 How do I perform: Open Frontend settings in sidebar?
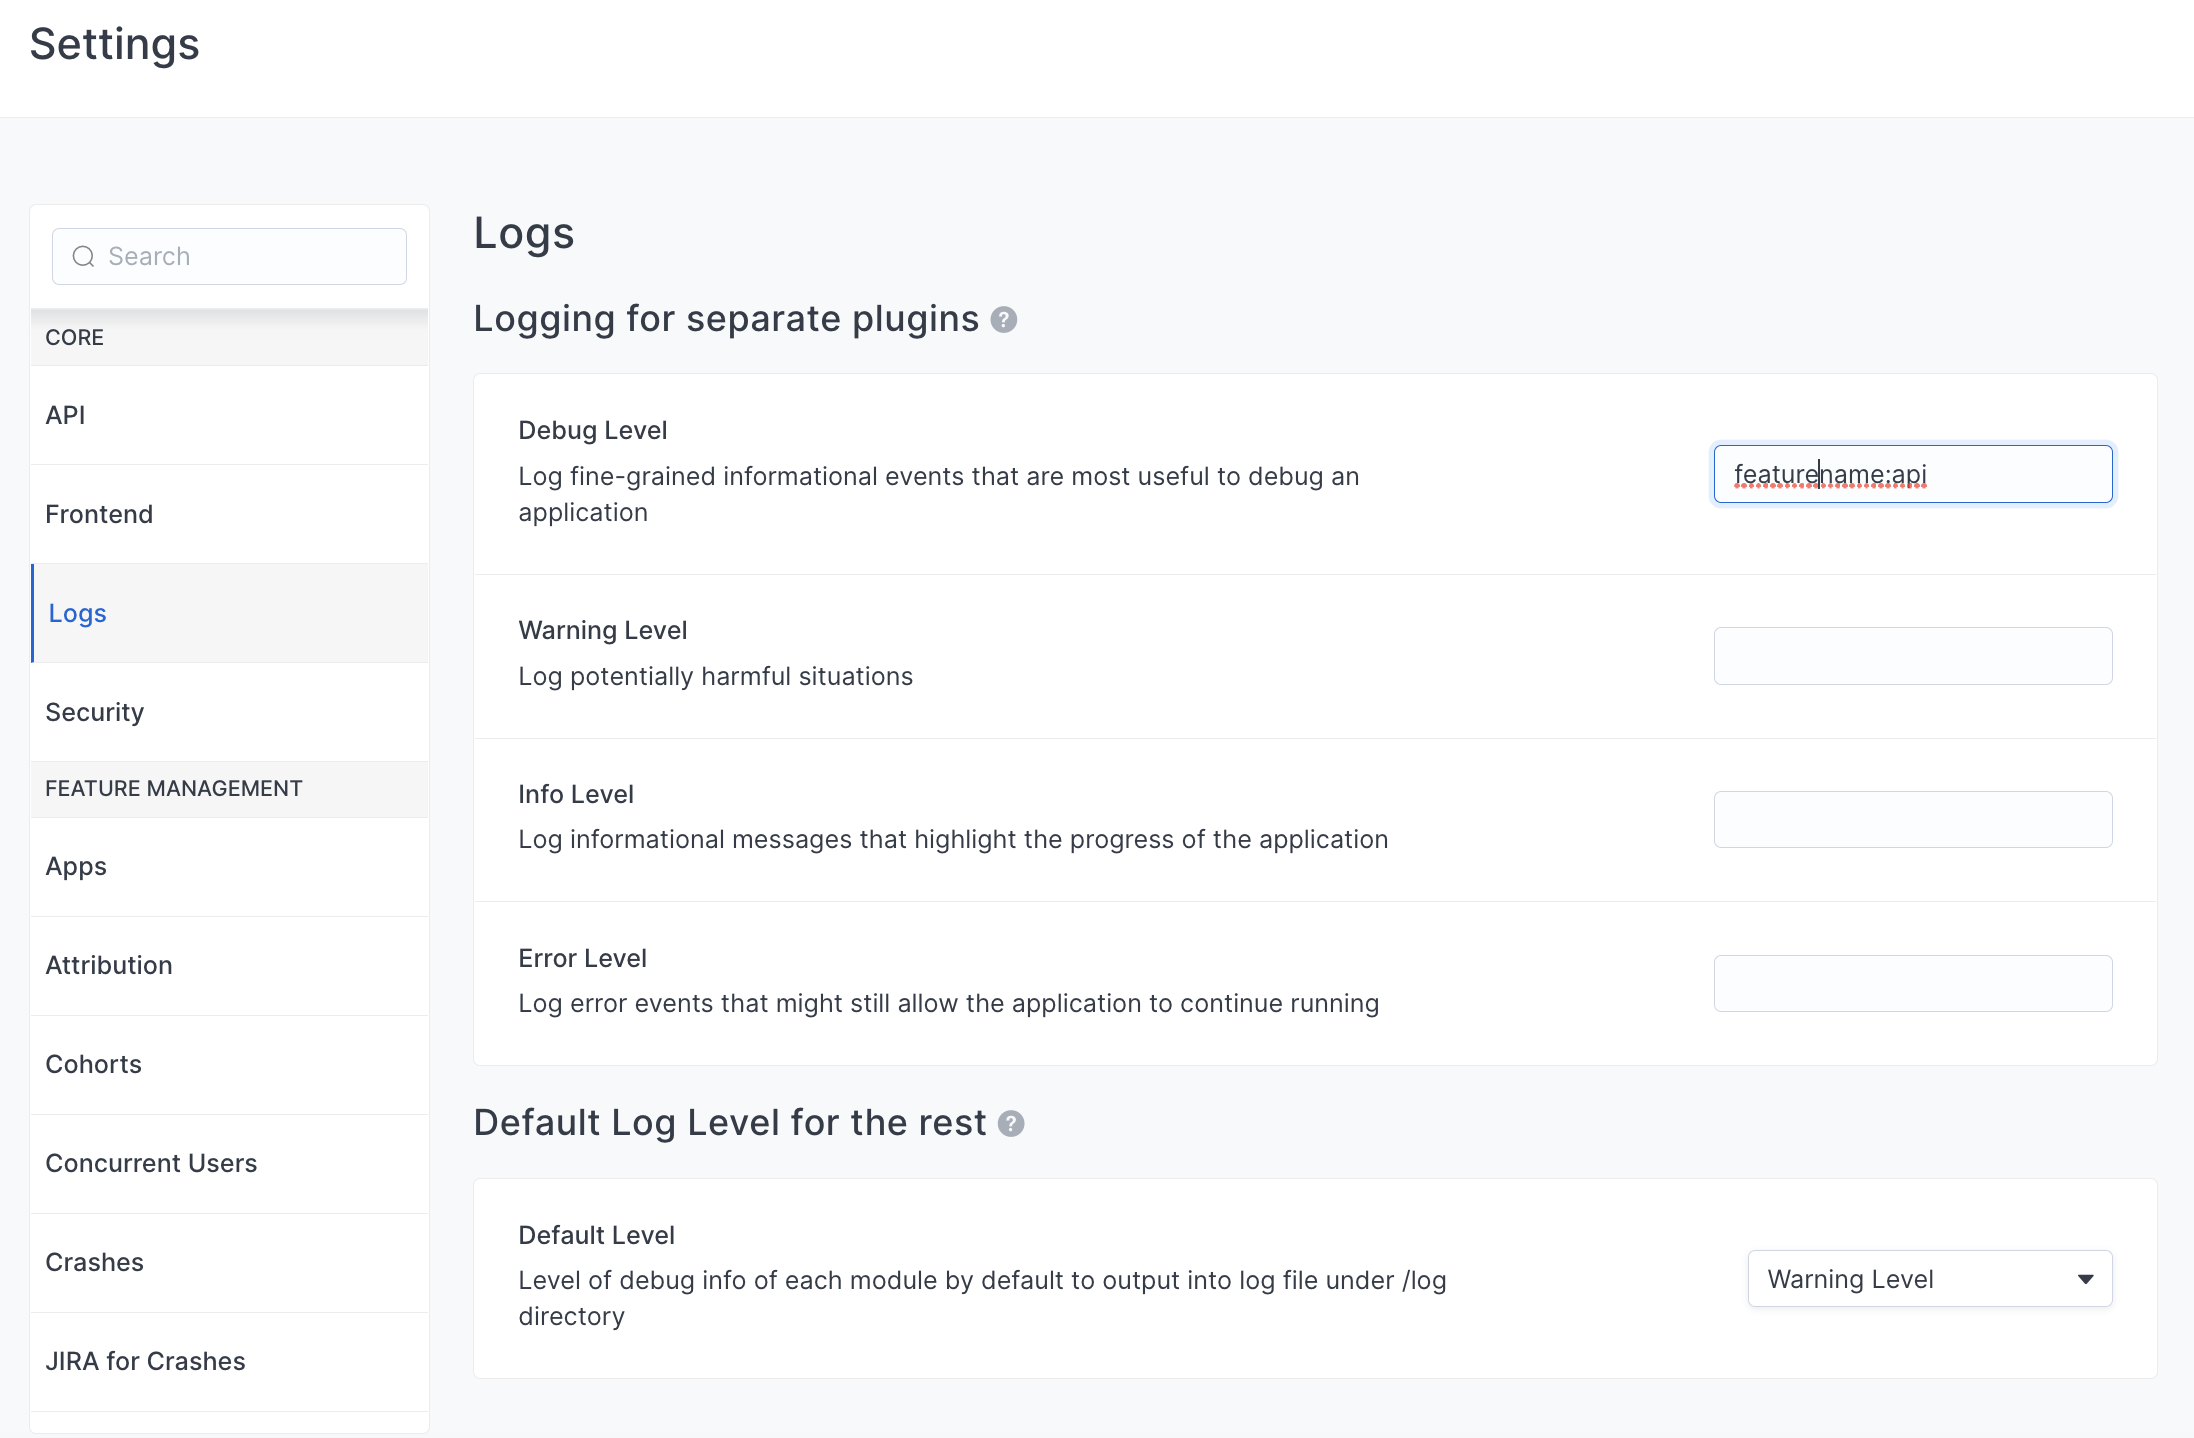[x=230, y=514]
